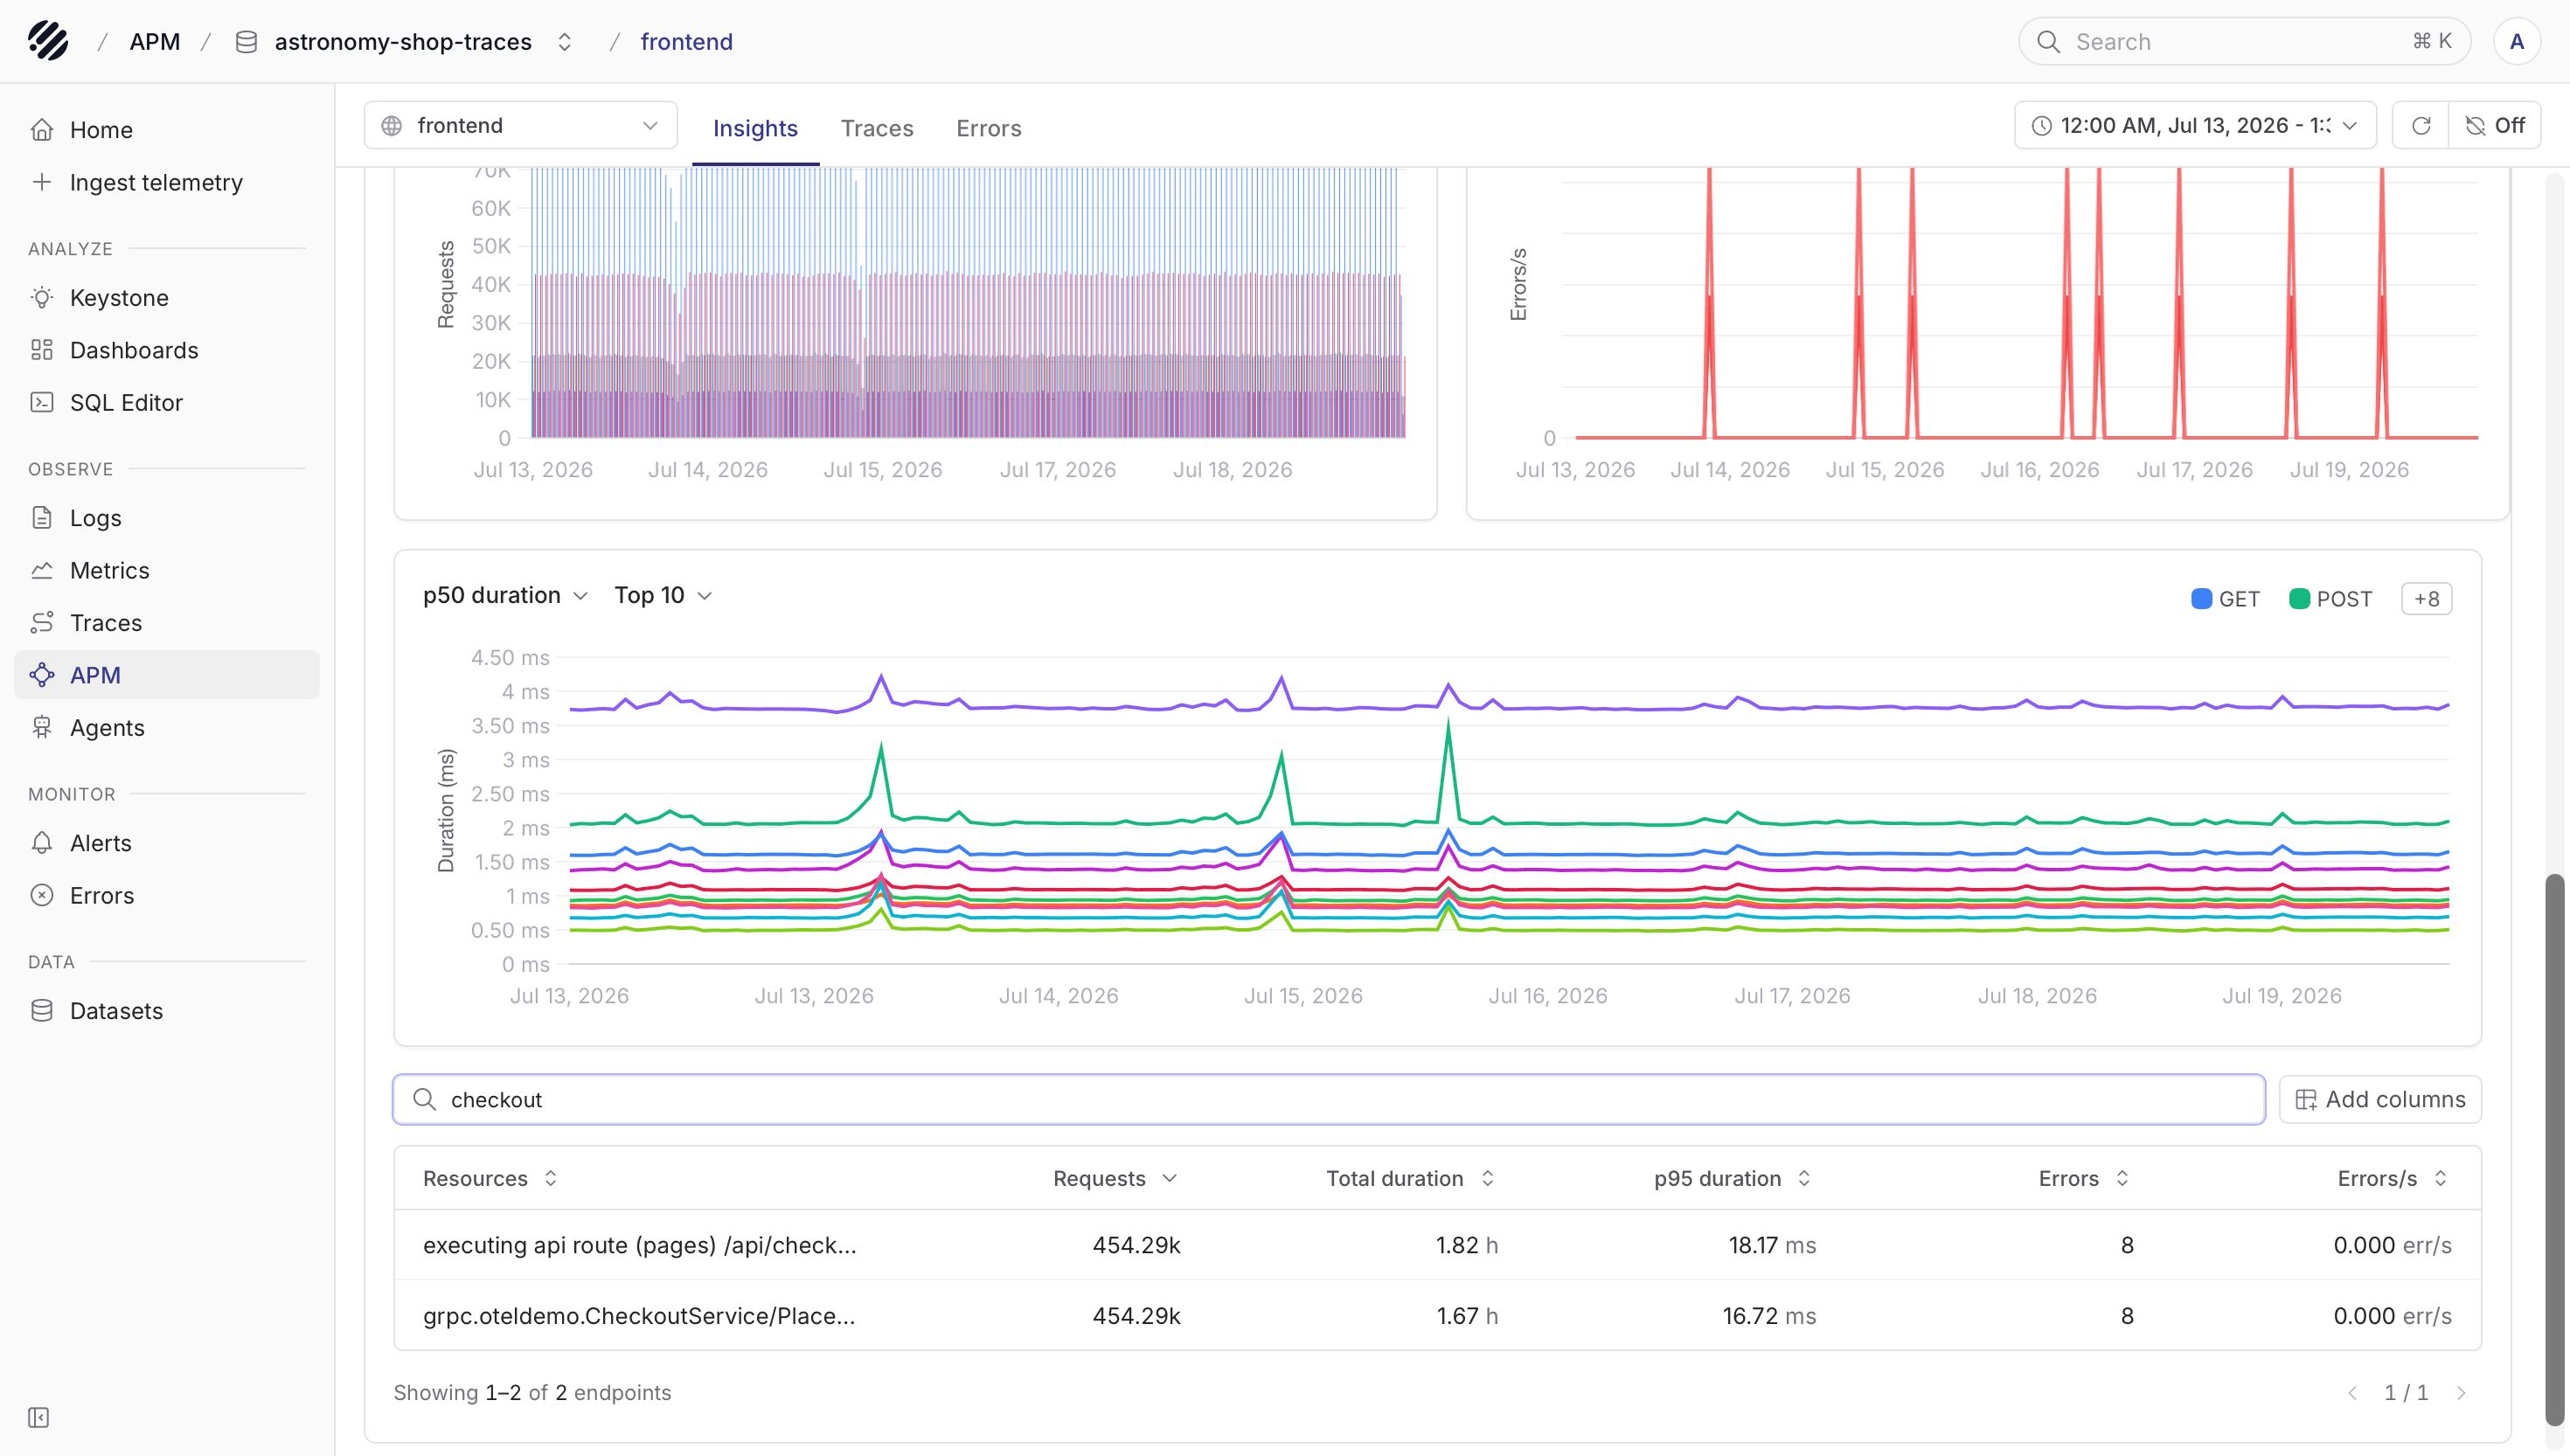
Task: Sort by Errors/s column header
Action: pyautogui.click(x=2393, y=1178)
